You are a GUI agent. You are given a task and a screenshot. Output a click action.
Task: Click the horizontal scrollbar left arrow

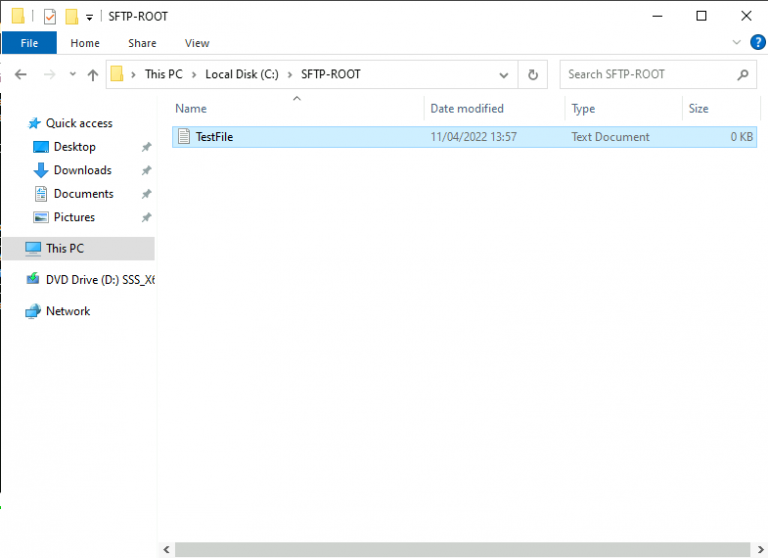pos(167,550)
